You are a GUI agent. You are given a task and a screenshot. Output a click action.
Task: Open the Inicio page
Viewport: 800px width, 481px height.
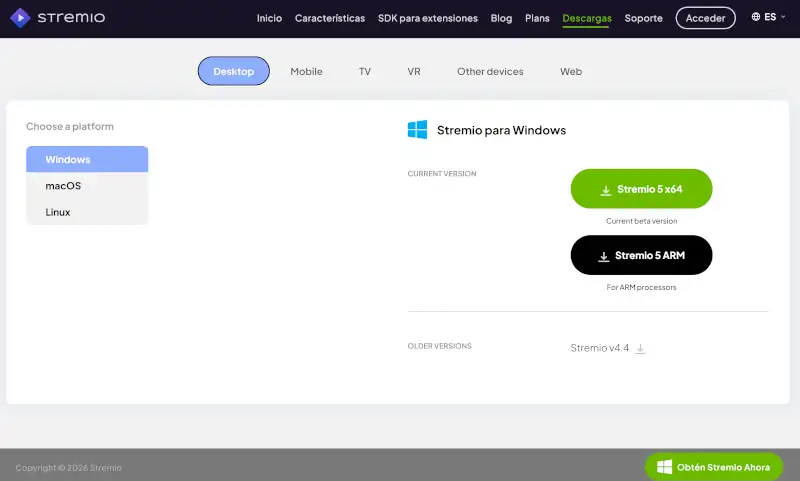pos(269,18)
